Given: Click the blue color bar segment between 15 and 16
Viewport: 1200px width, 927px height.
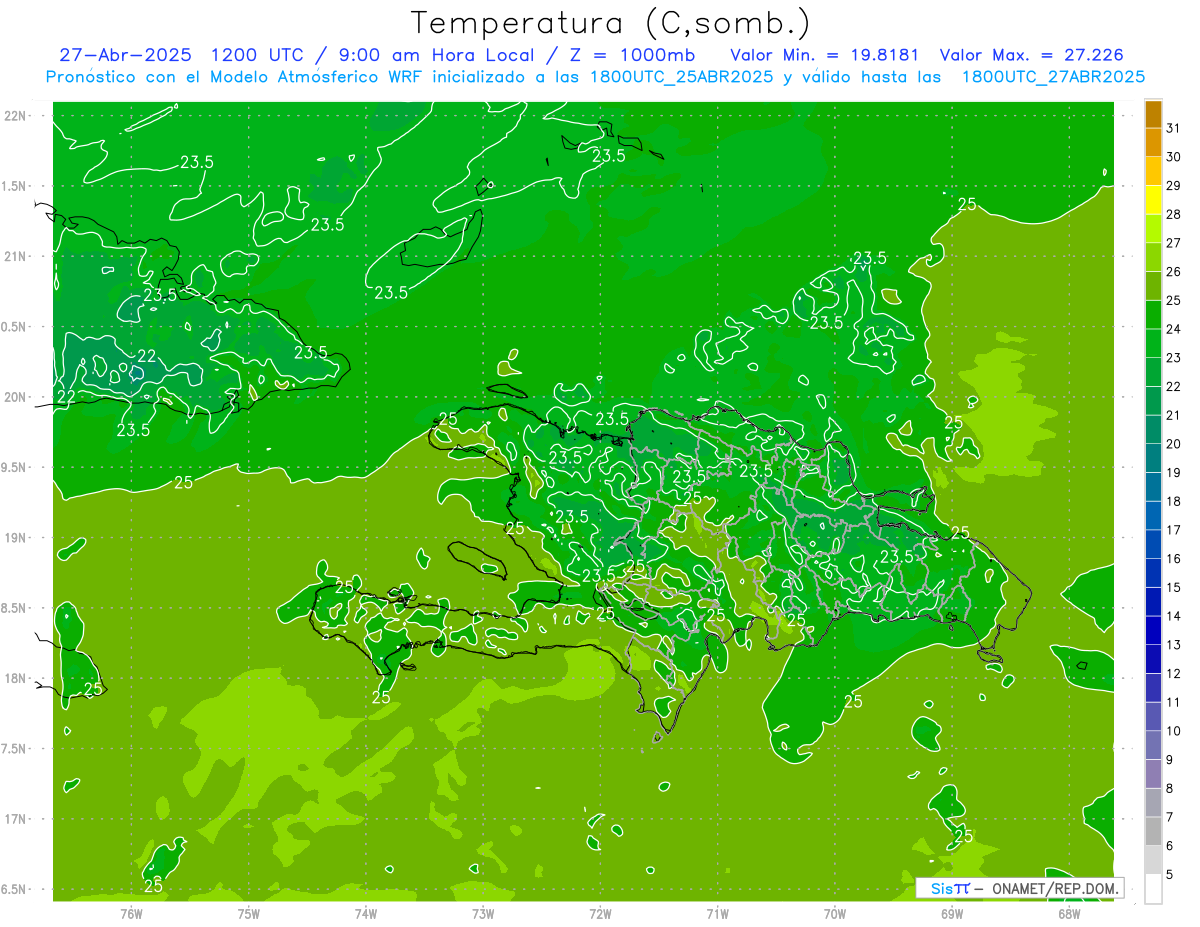Looking at the screenshot, I should pyautogui.click(x=1153, y=573).
